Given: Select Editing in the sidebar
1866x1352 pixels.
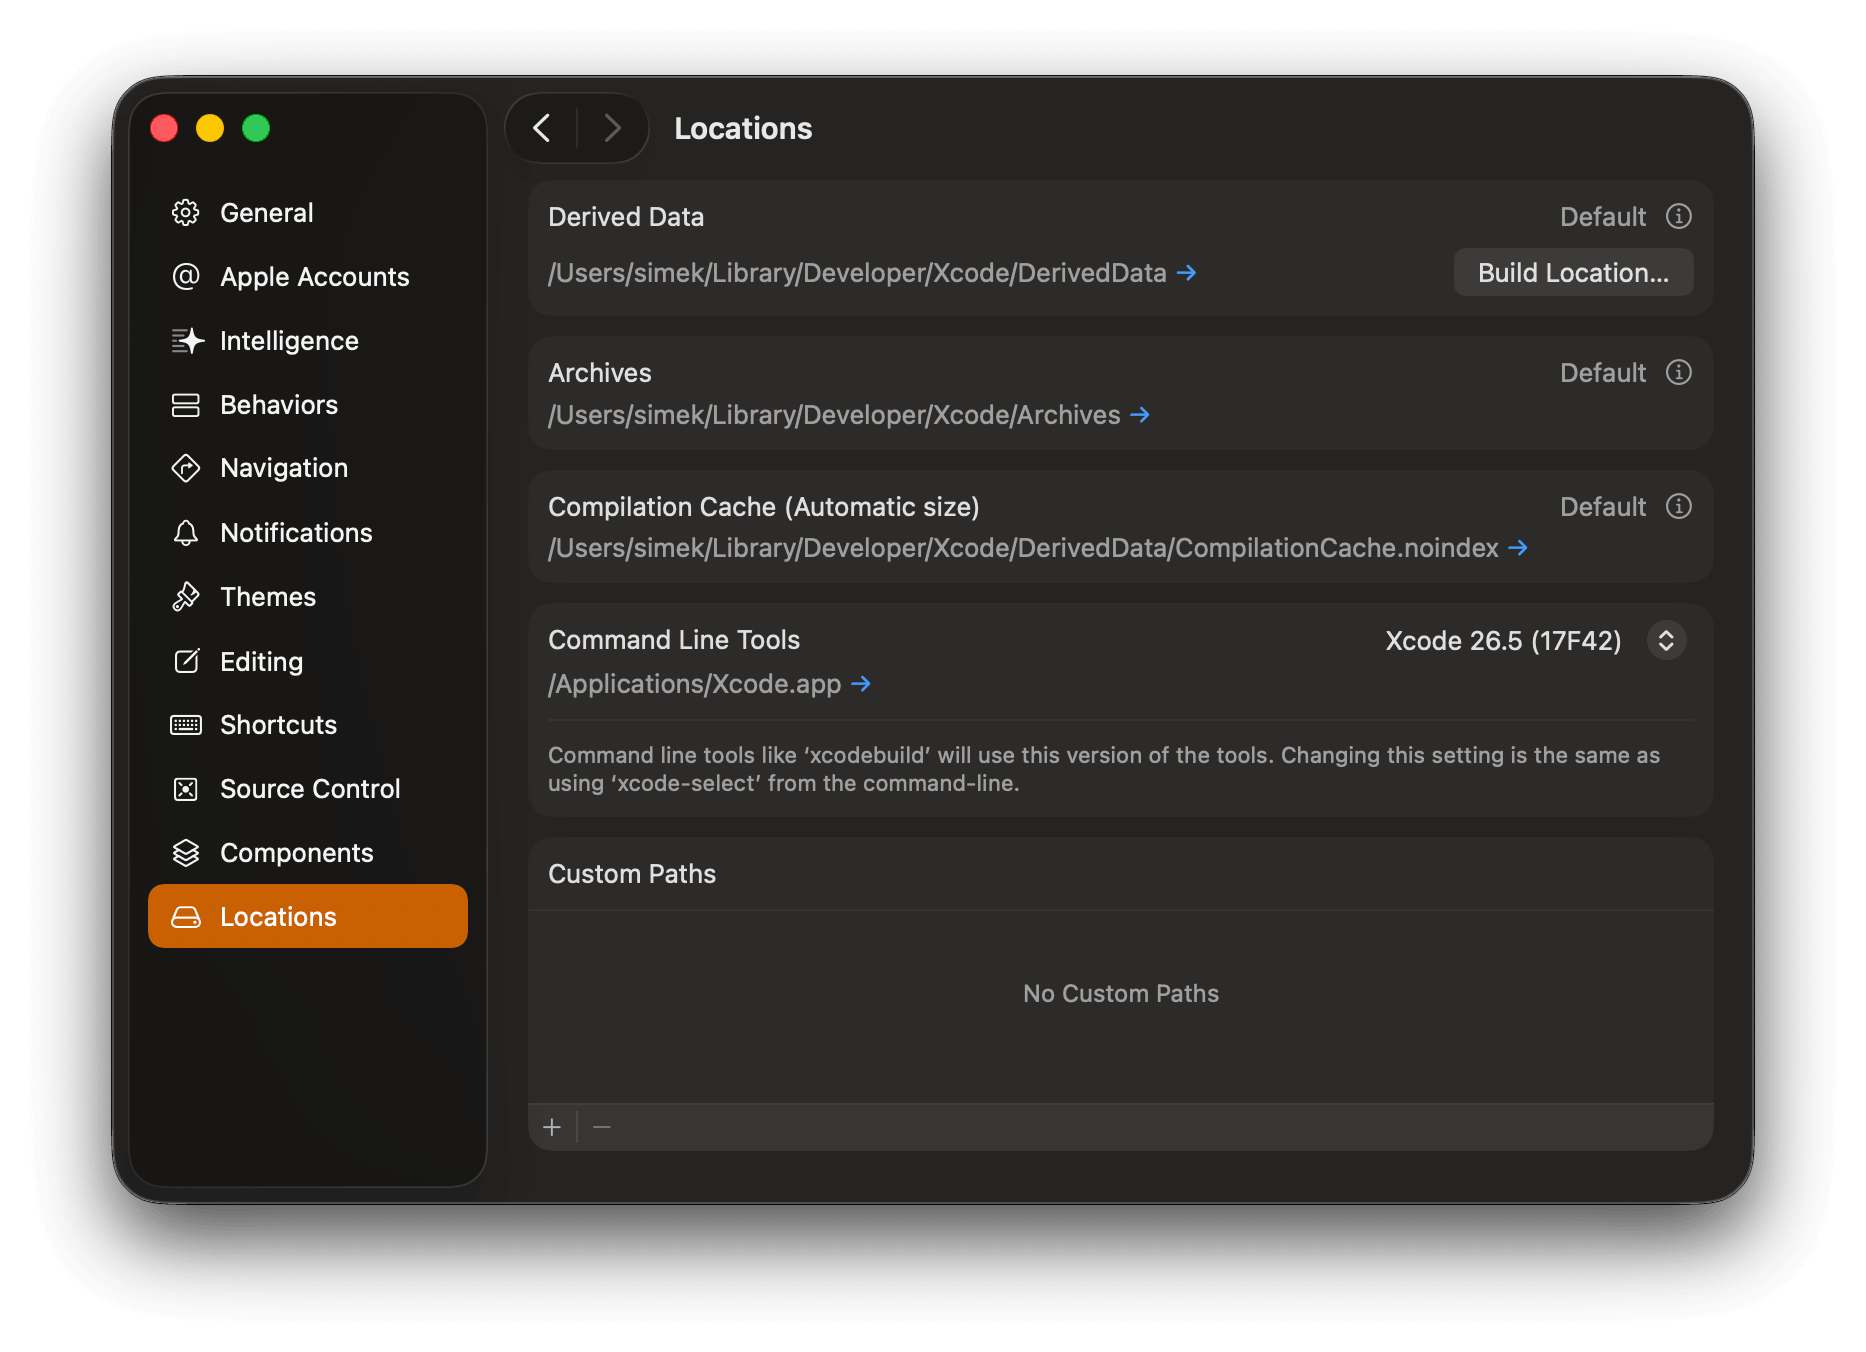Looking at the screenshot, I should [x=308, y=661].
